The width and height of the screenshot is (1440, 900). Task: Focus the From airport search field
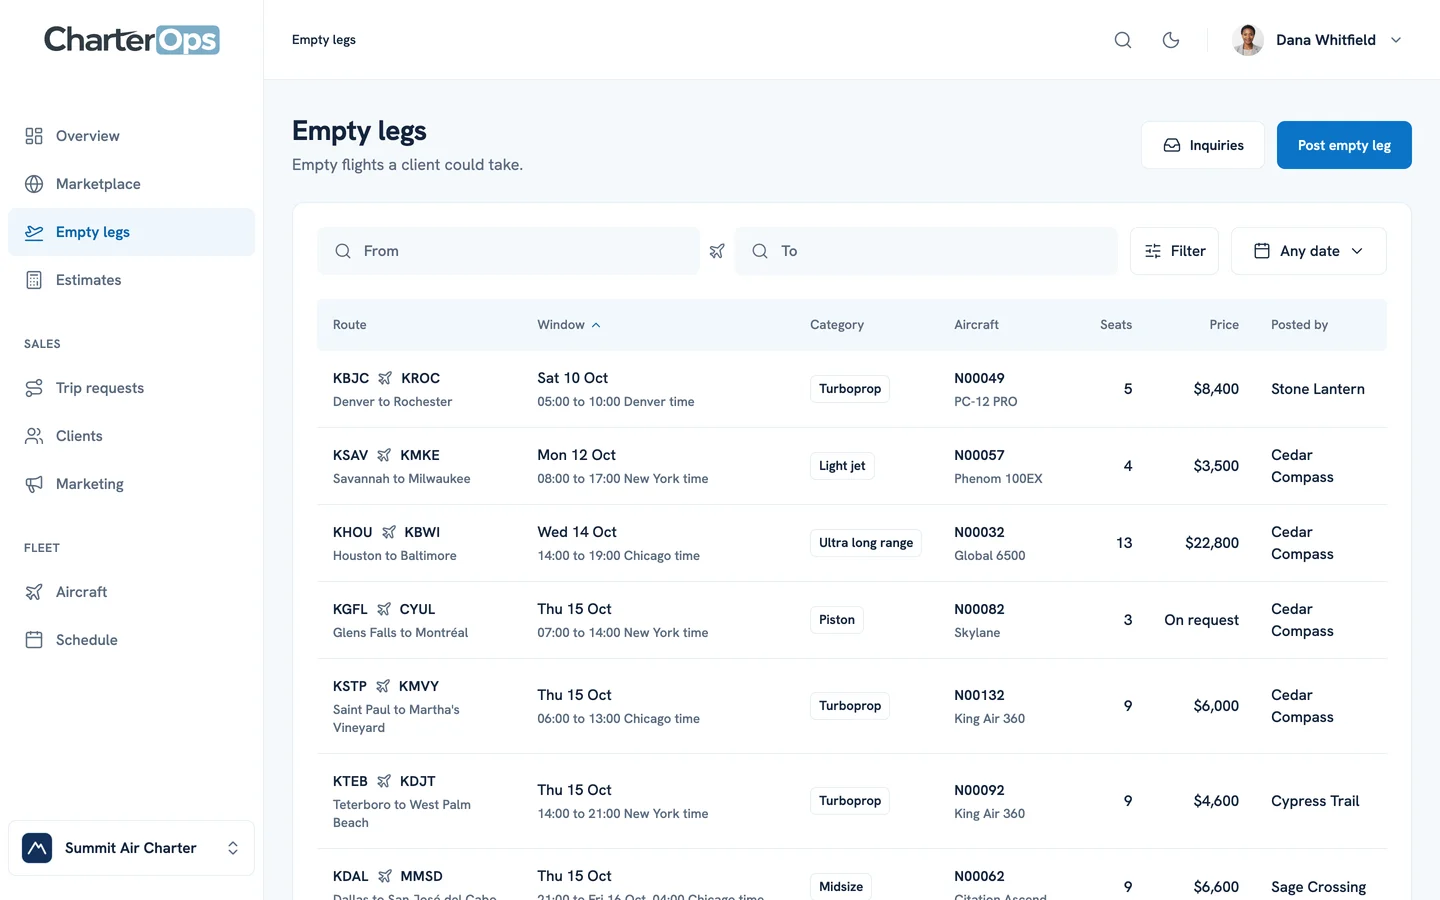(508, 251)
